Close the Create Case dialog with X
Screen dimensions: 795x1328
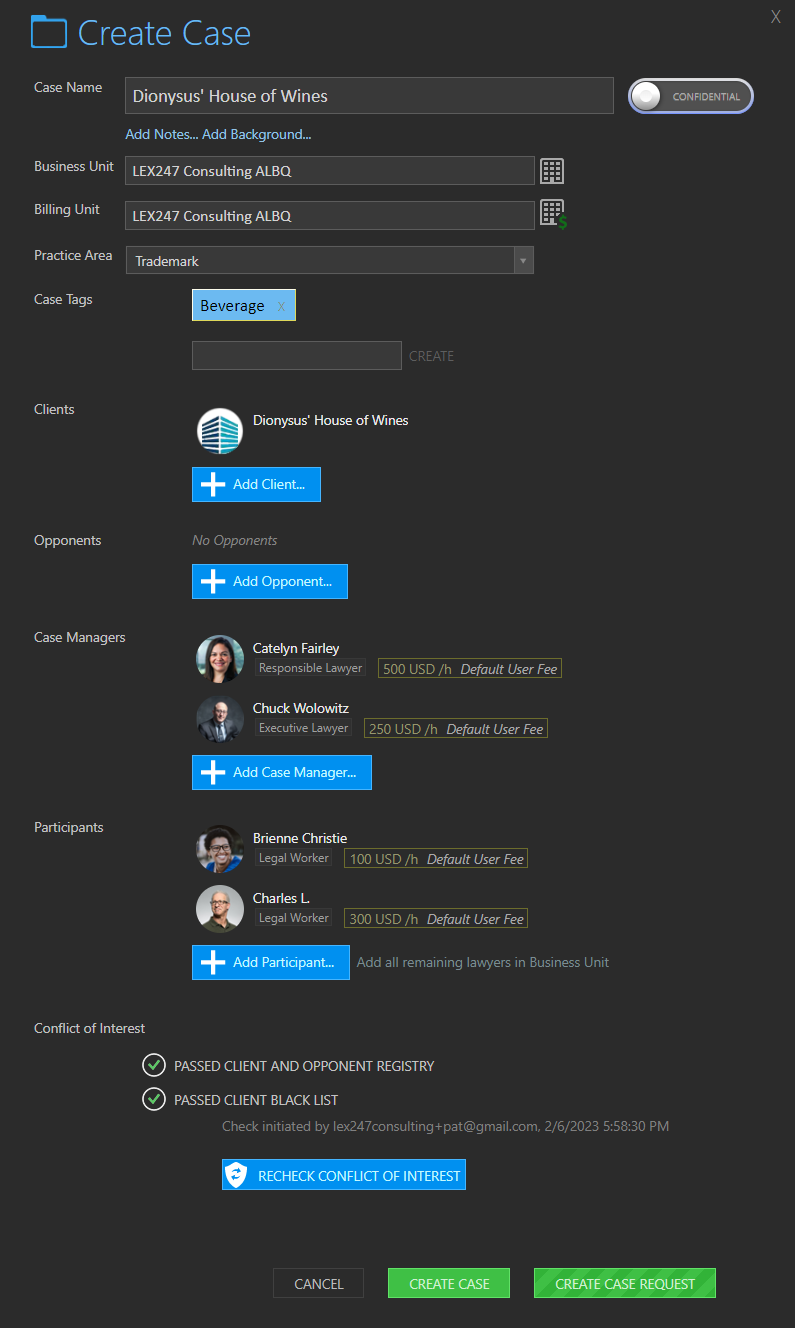tap(775, 16)
